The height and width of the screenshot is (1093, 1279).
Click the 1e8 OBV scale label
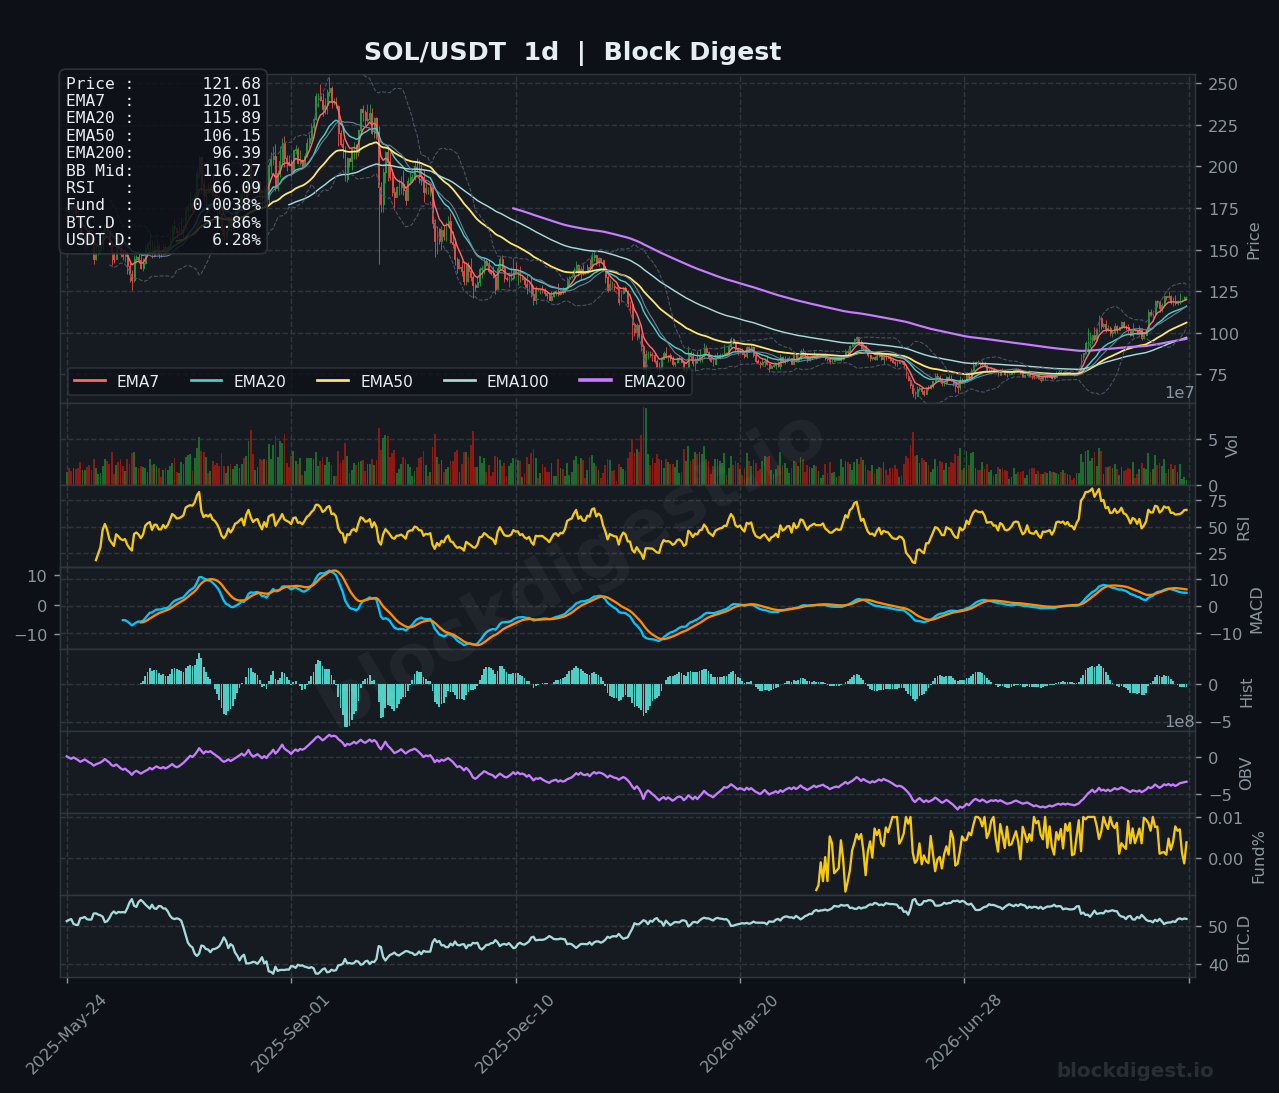[1180, 722]
